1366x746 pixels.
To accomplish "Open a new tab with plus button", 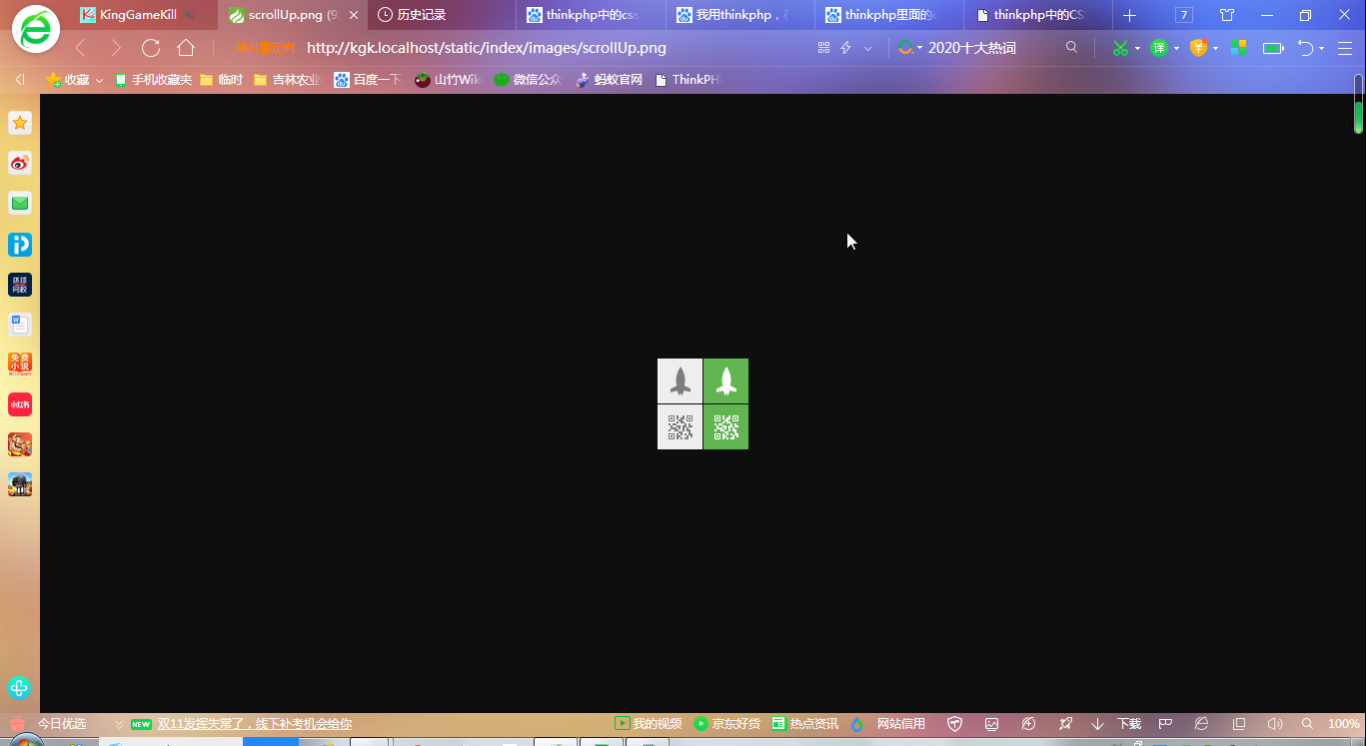I will click(1129, 15).
